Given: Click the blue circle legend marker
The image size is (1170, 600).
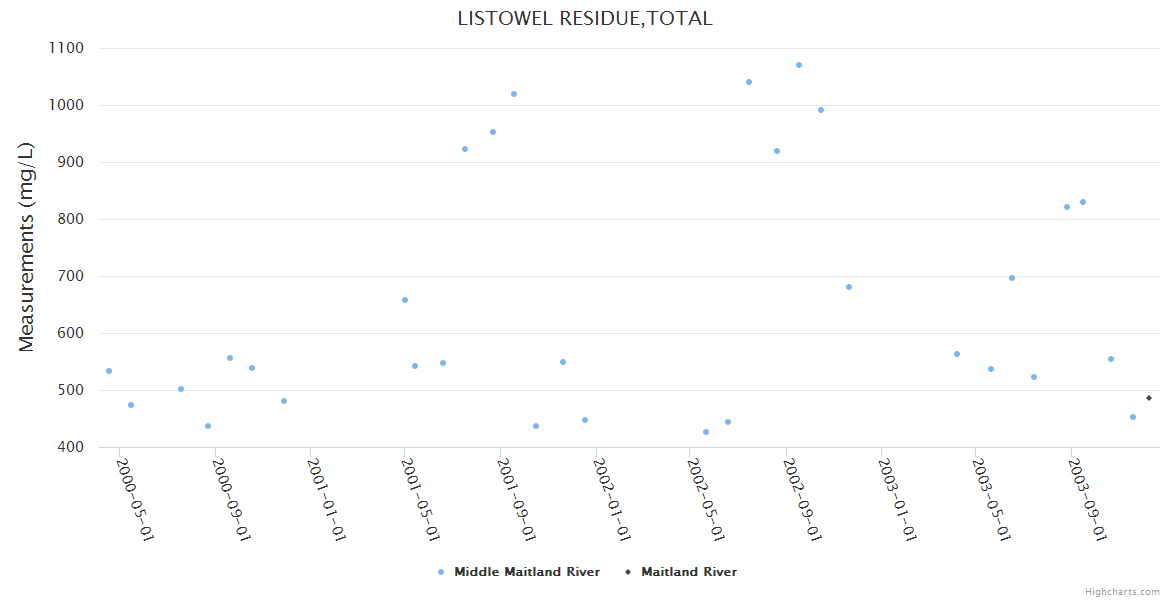Looking at the screenshot, I should 441,572.
